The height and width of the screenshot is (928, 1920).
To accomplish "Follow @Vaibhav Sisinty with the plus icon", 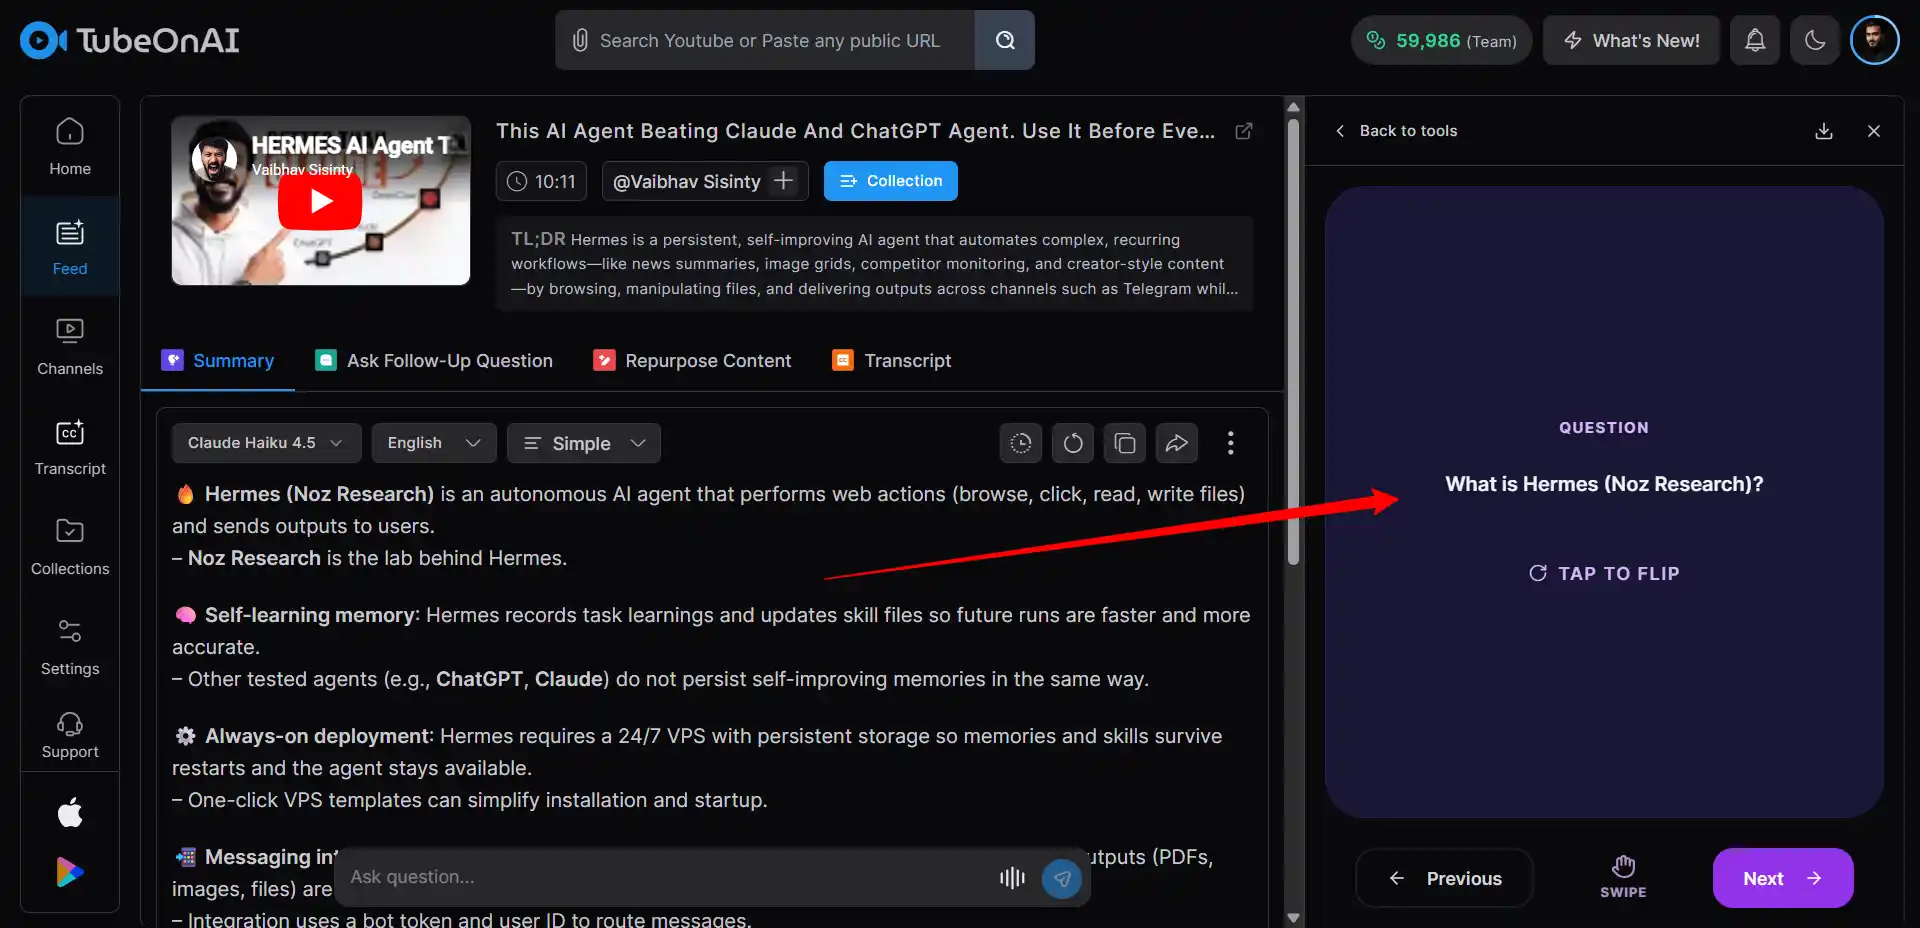I will [x=784, y=180].
